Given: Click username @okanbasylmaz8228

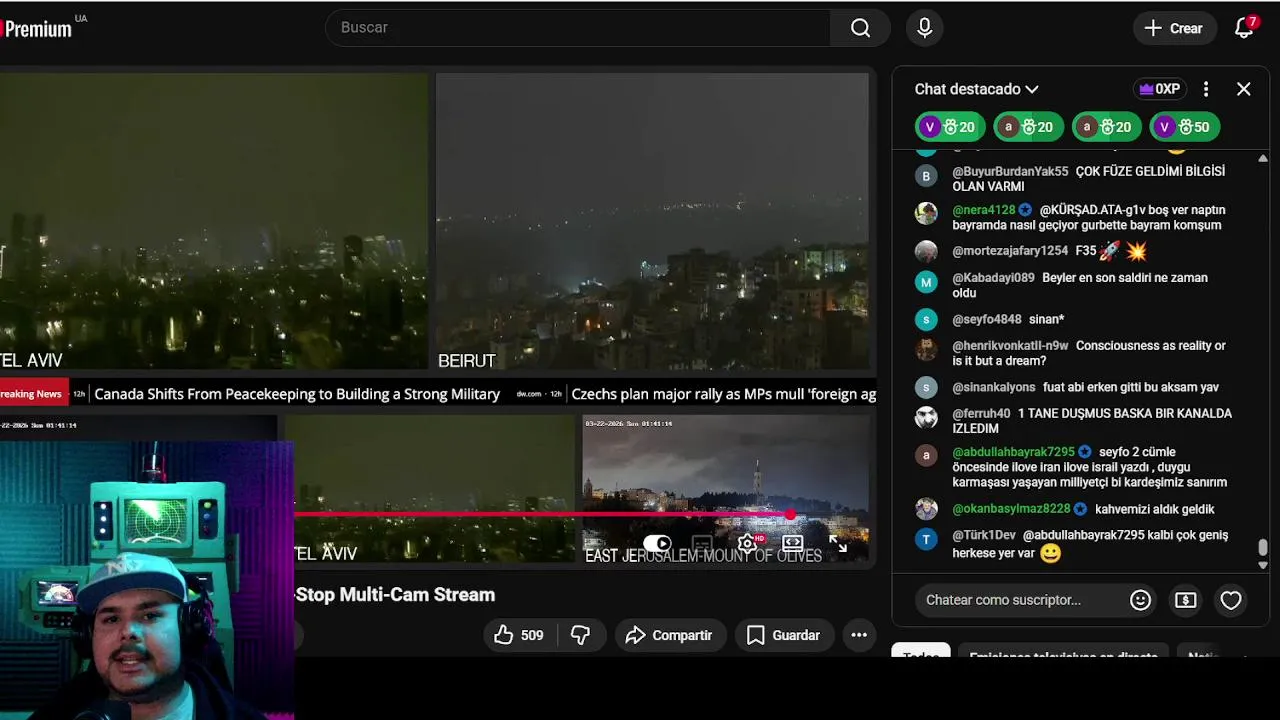Looking at the screenshot, I should pos(1011,509).
